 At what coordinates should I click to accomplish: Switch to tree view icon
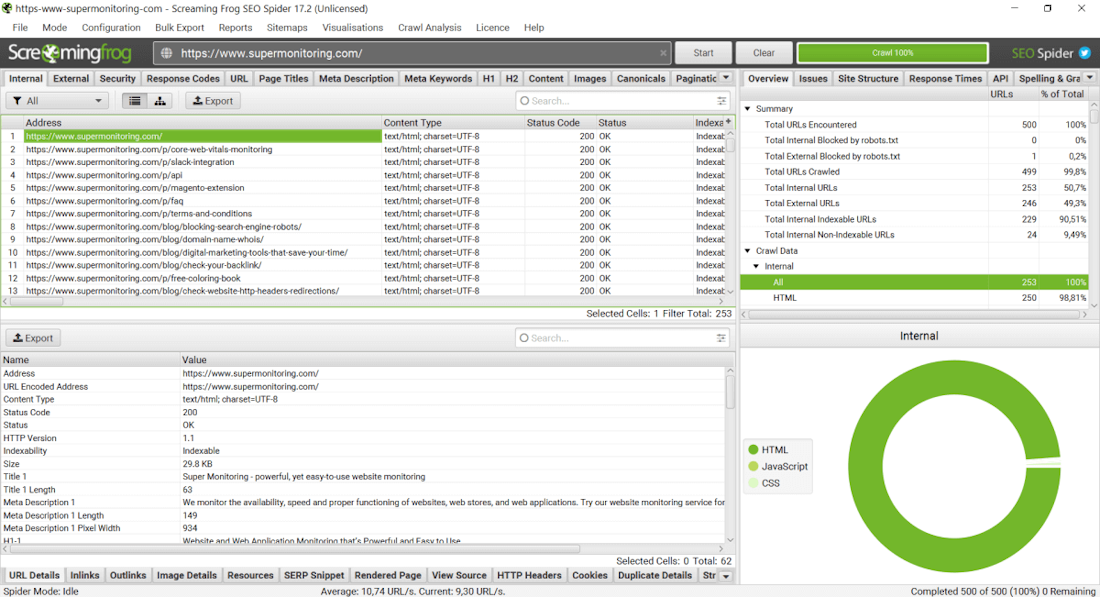[x=160, y=101]
